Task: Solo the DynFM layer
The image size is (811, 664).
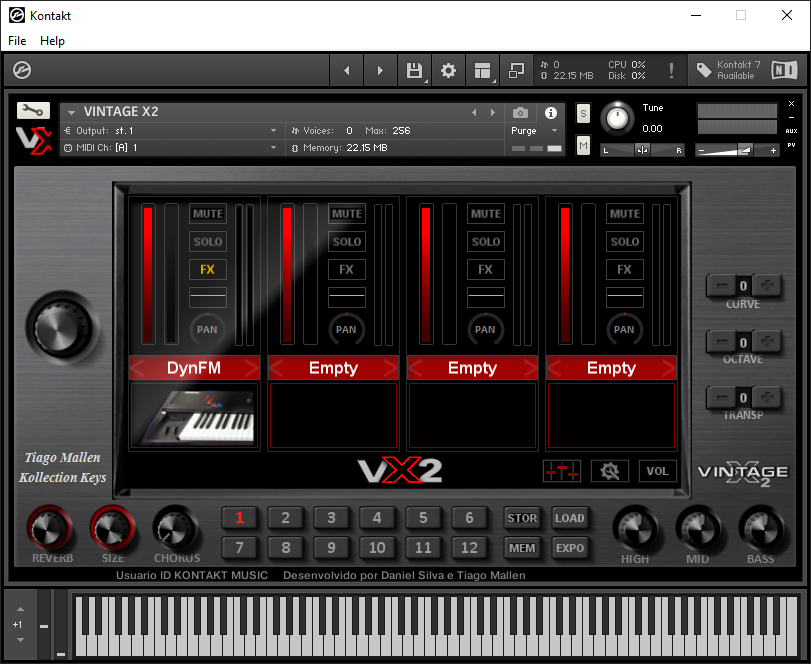Action: point(207,242)
